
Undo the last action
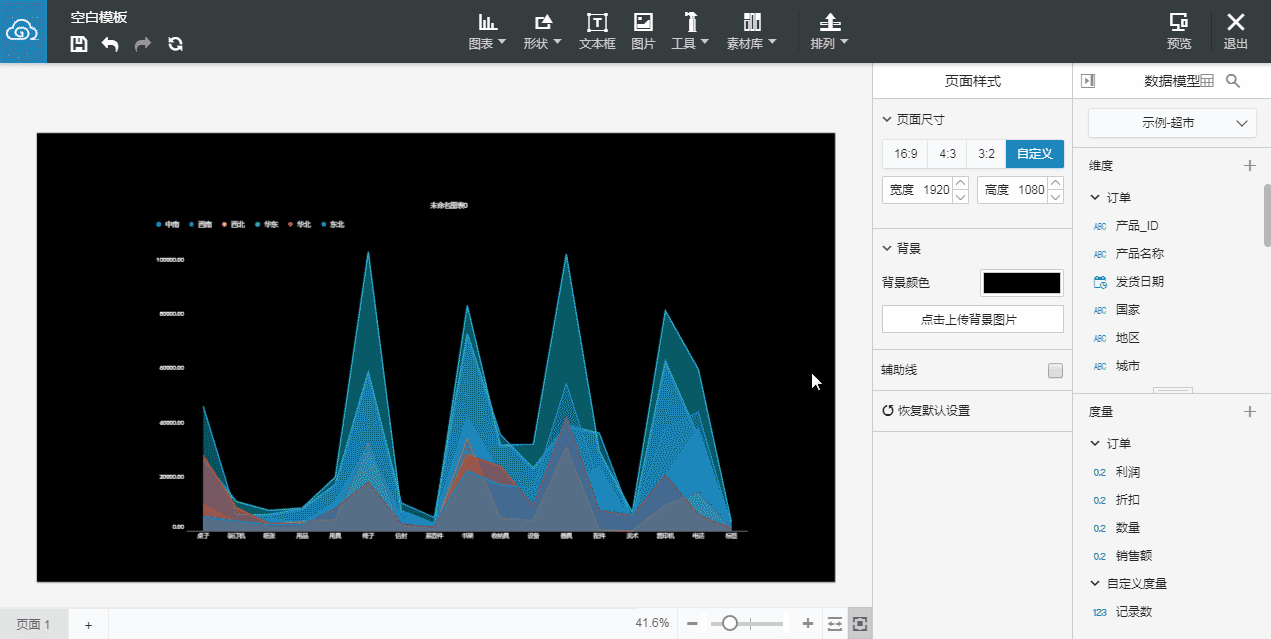click(110, 44)
